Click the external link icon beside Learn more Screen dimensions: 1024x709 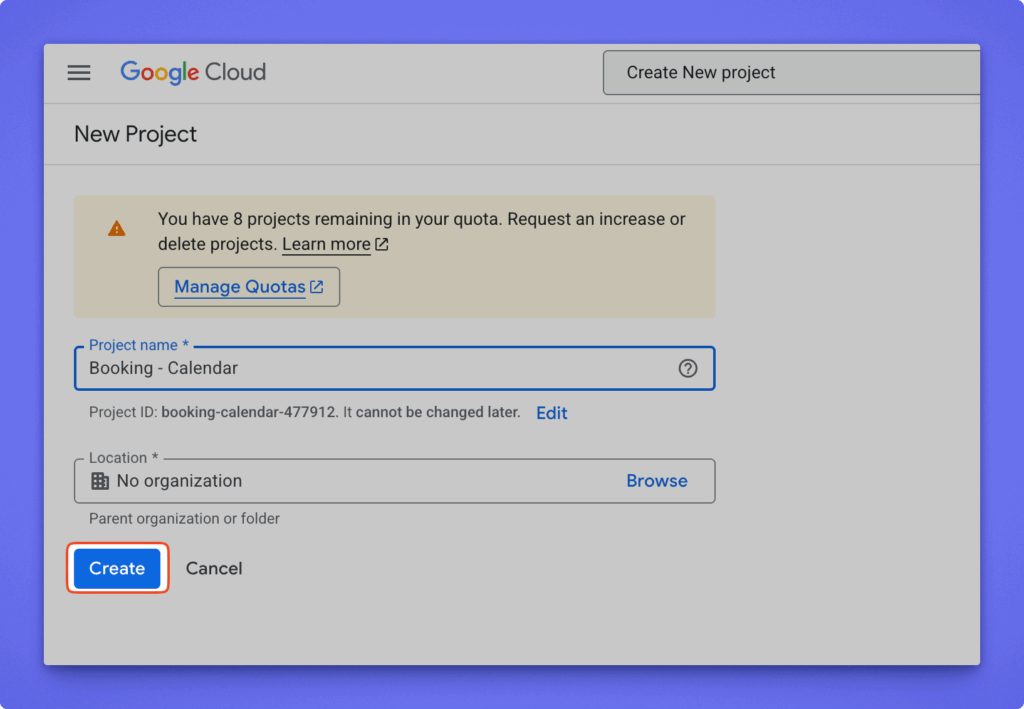[x=381, y=245]
